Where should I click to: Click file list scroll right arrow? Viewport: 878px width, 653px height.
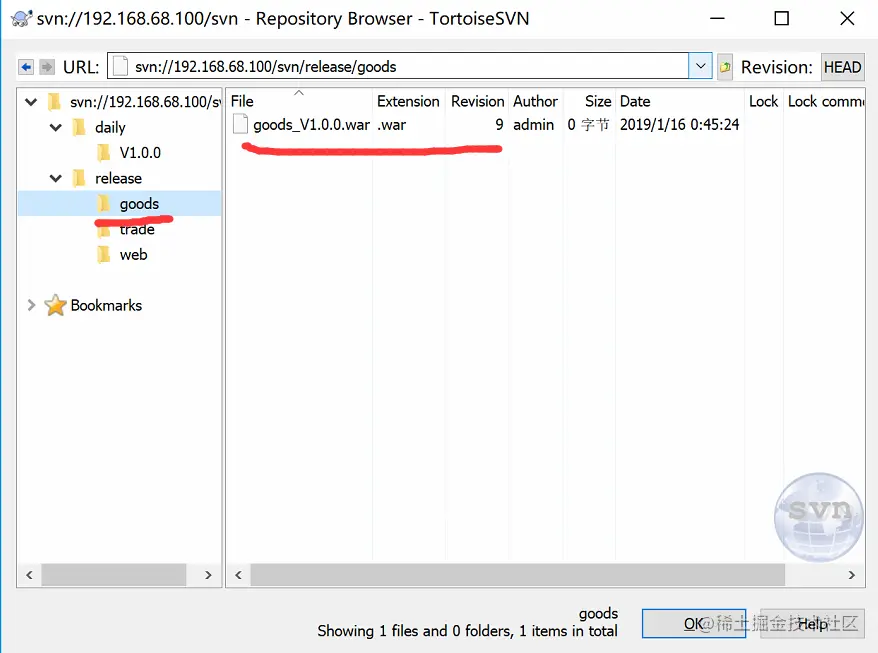coord(852,575)
